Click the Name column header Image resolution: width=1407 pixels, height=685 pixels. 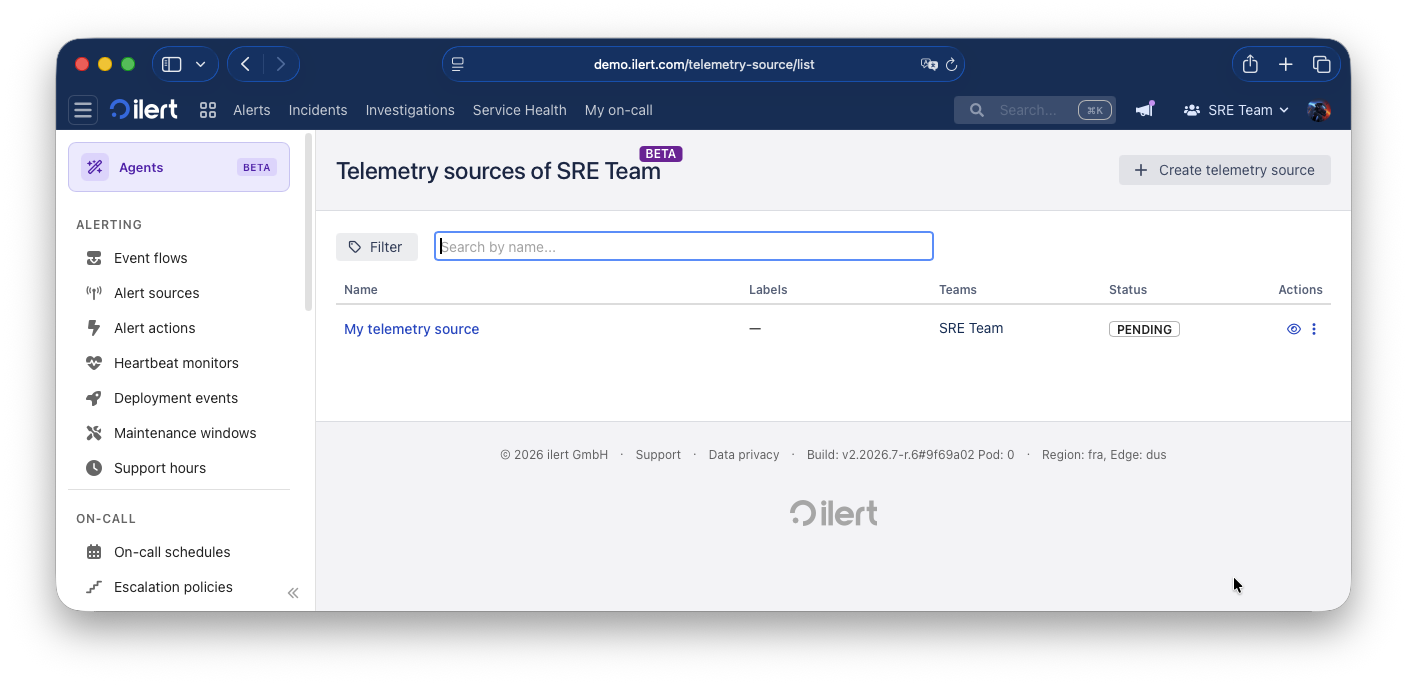(x=361, y=290)
